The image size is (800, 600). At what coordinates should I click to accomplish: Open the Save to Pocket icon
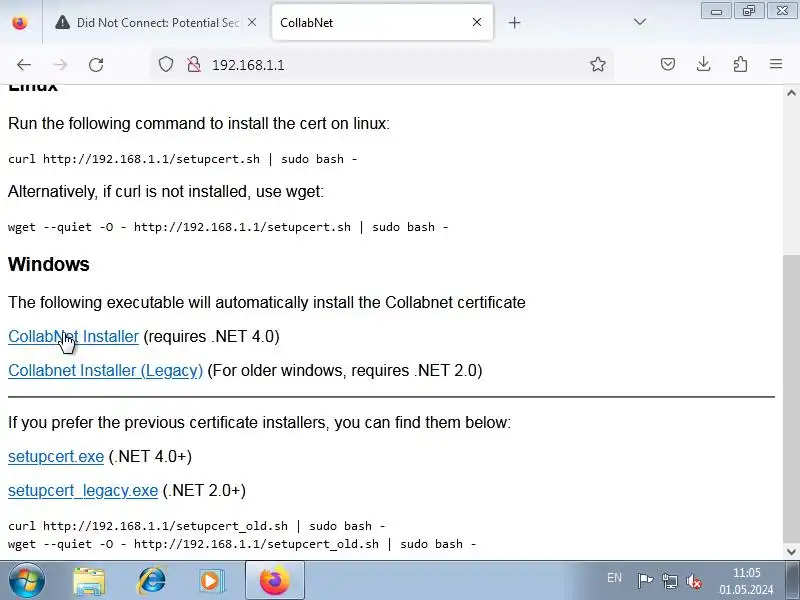(x=668, y=64)
